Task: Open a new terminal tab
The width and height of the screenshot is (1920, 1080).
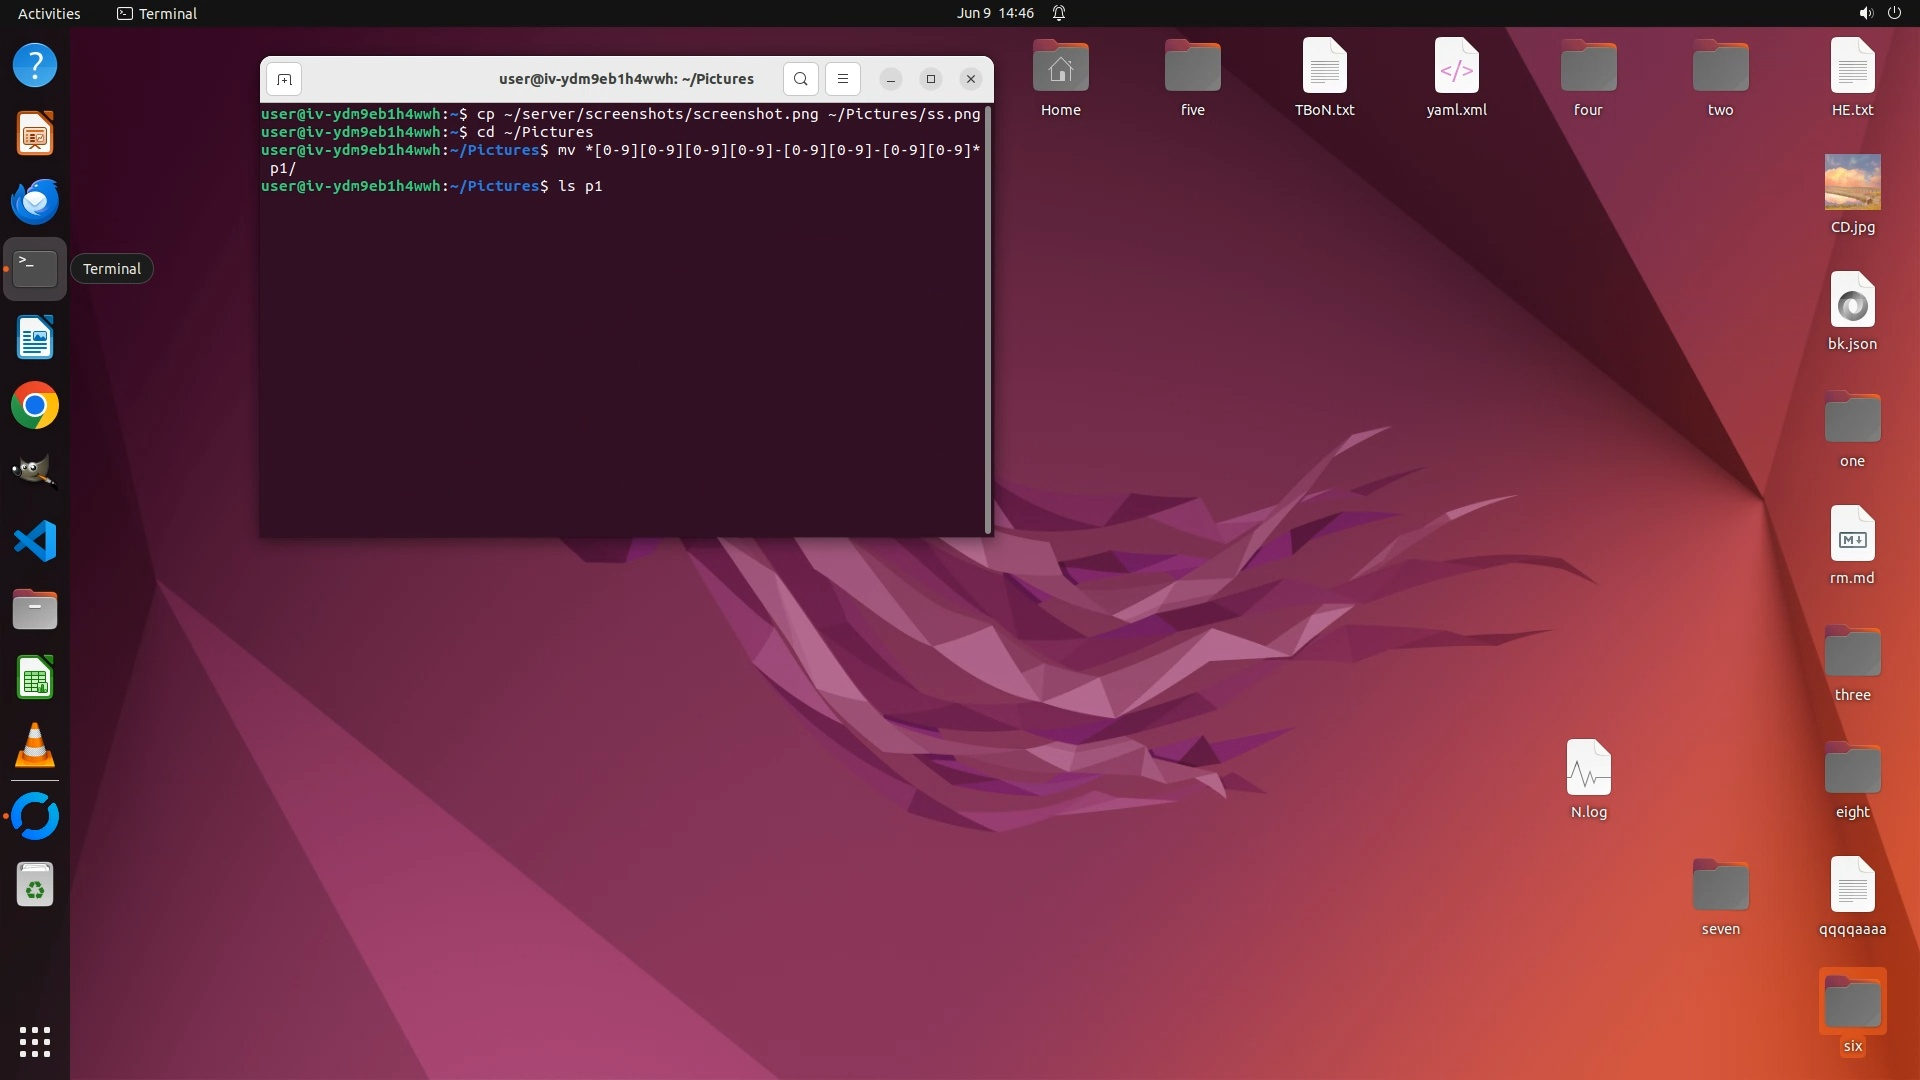Action: click(284, 79)
